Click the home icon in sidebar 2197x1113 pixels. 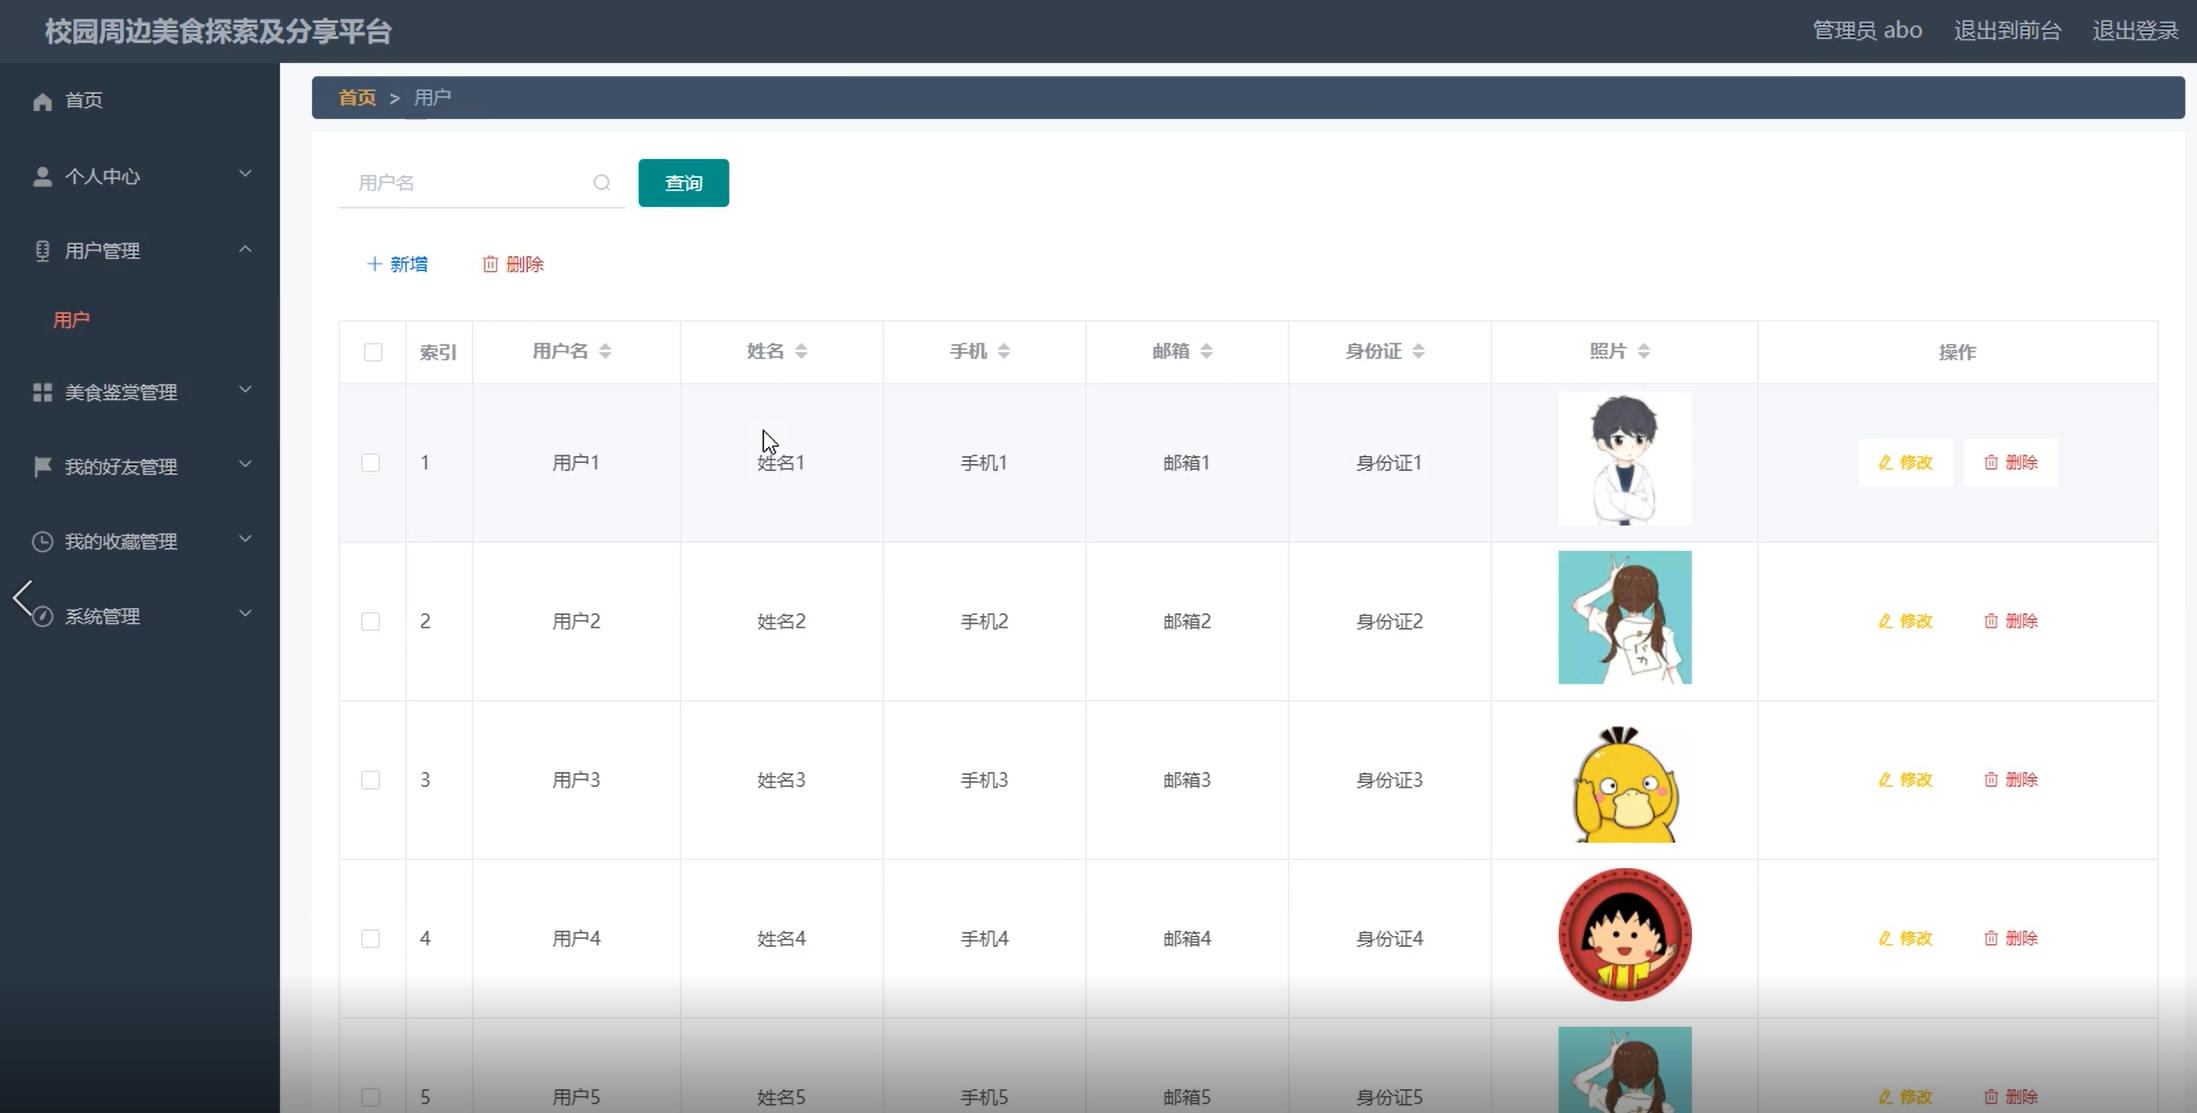click(x=42, y=101)
